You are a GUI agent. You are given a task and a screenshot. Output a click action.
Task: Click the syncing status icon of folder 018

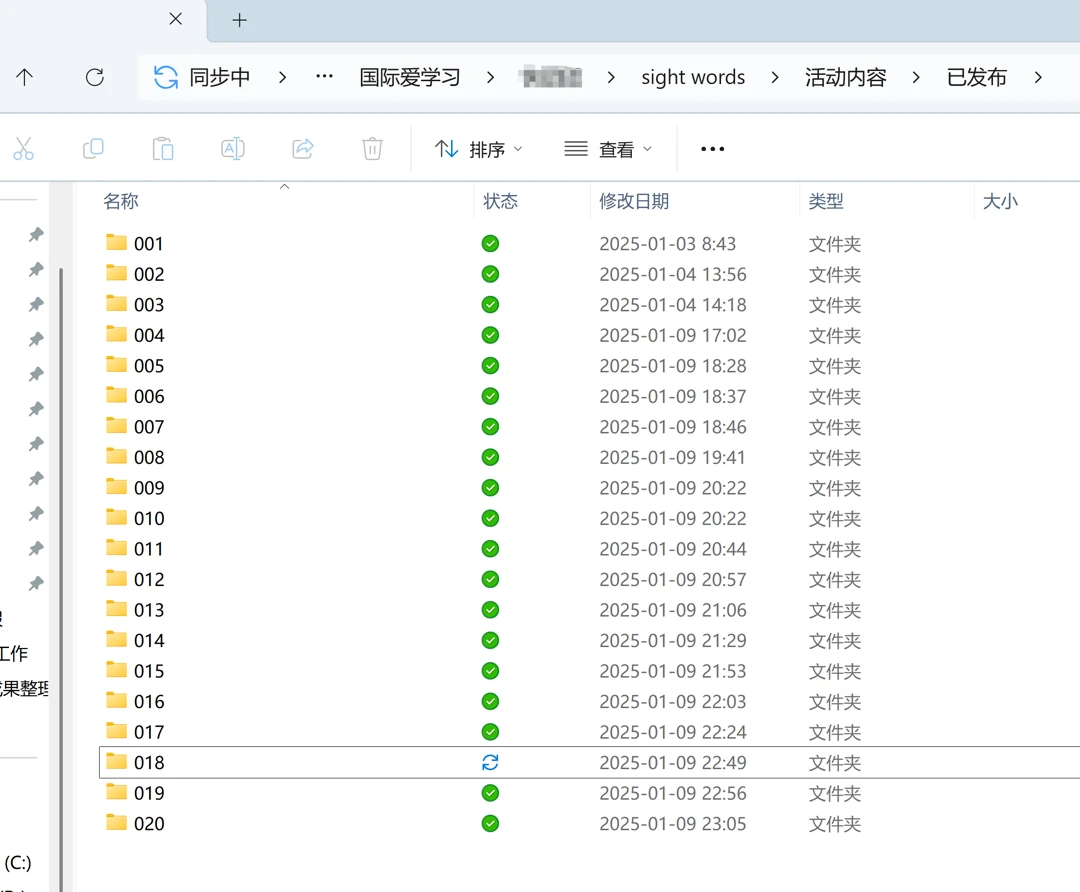click(x=490, y=763)
